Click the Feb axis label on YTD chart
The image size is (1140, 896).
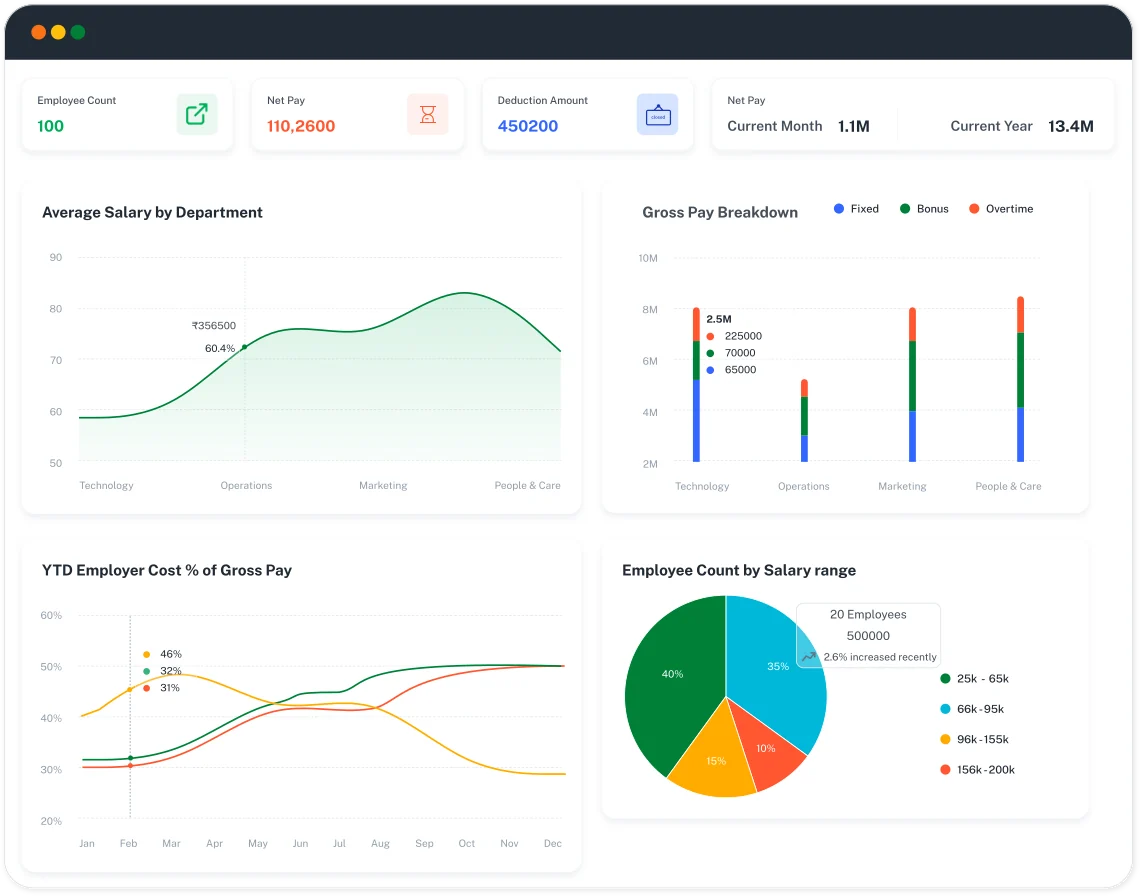pyautogui.click(x=129, y=844)
